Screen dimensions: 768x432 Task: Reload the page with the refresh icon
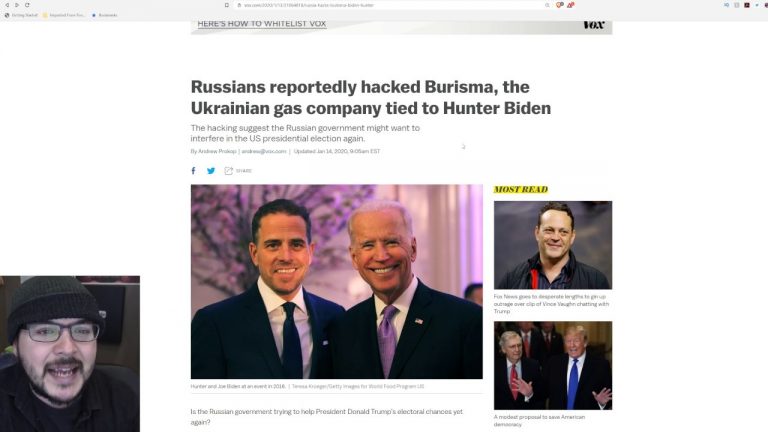27,5
